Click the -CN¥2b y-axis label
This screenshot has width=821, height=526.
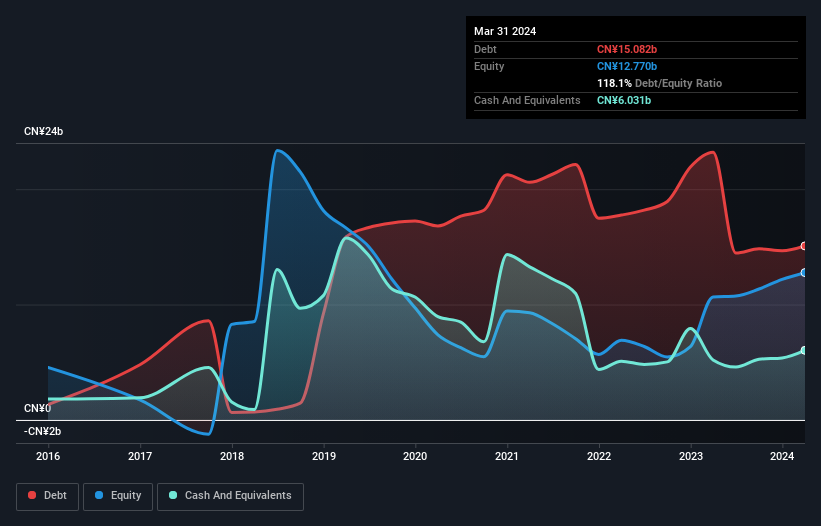42,431
